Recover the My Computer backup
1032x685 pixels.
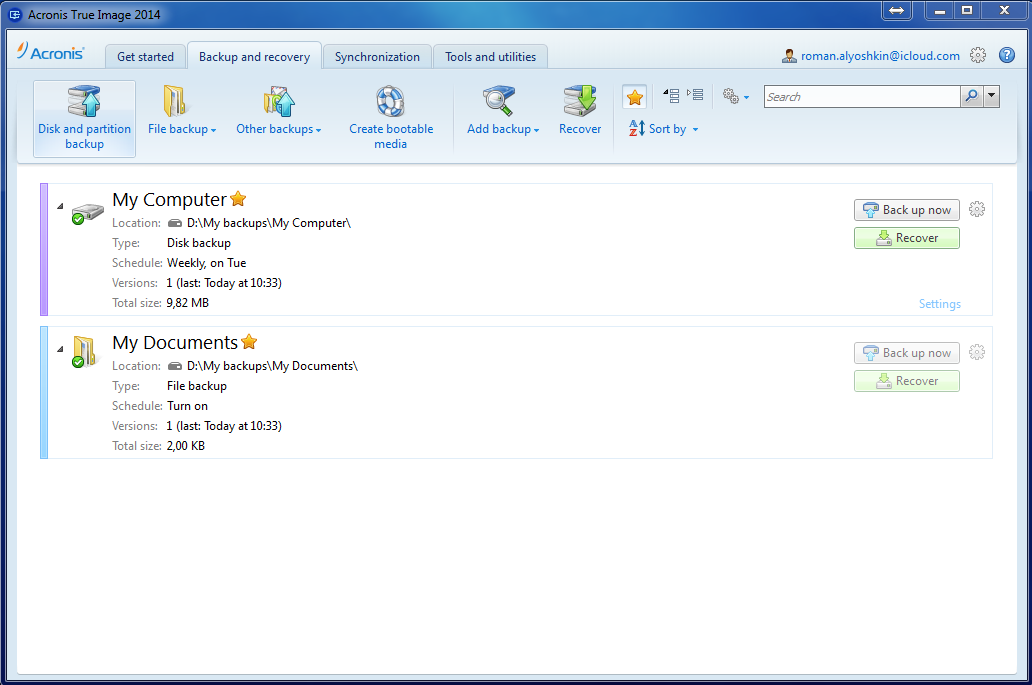point(906,238)
